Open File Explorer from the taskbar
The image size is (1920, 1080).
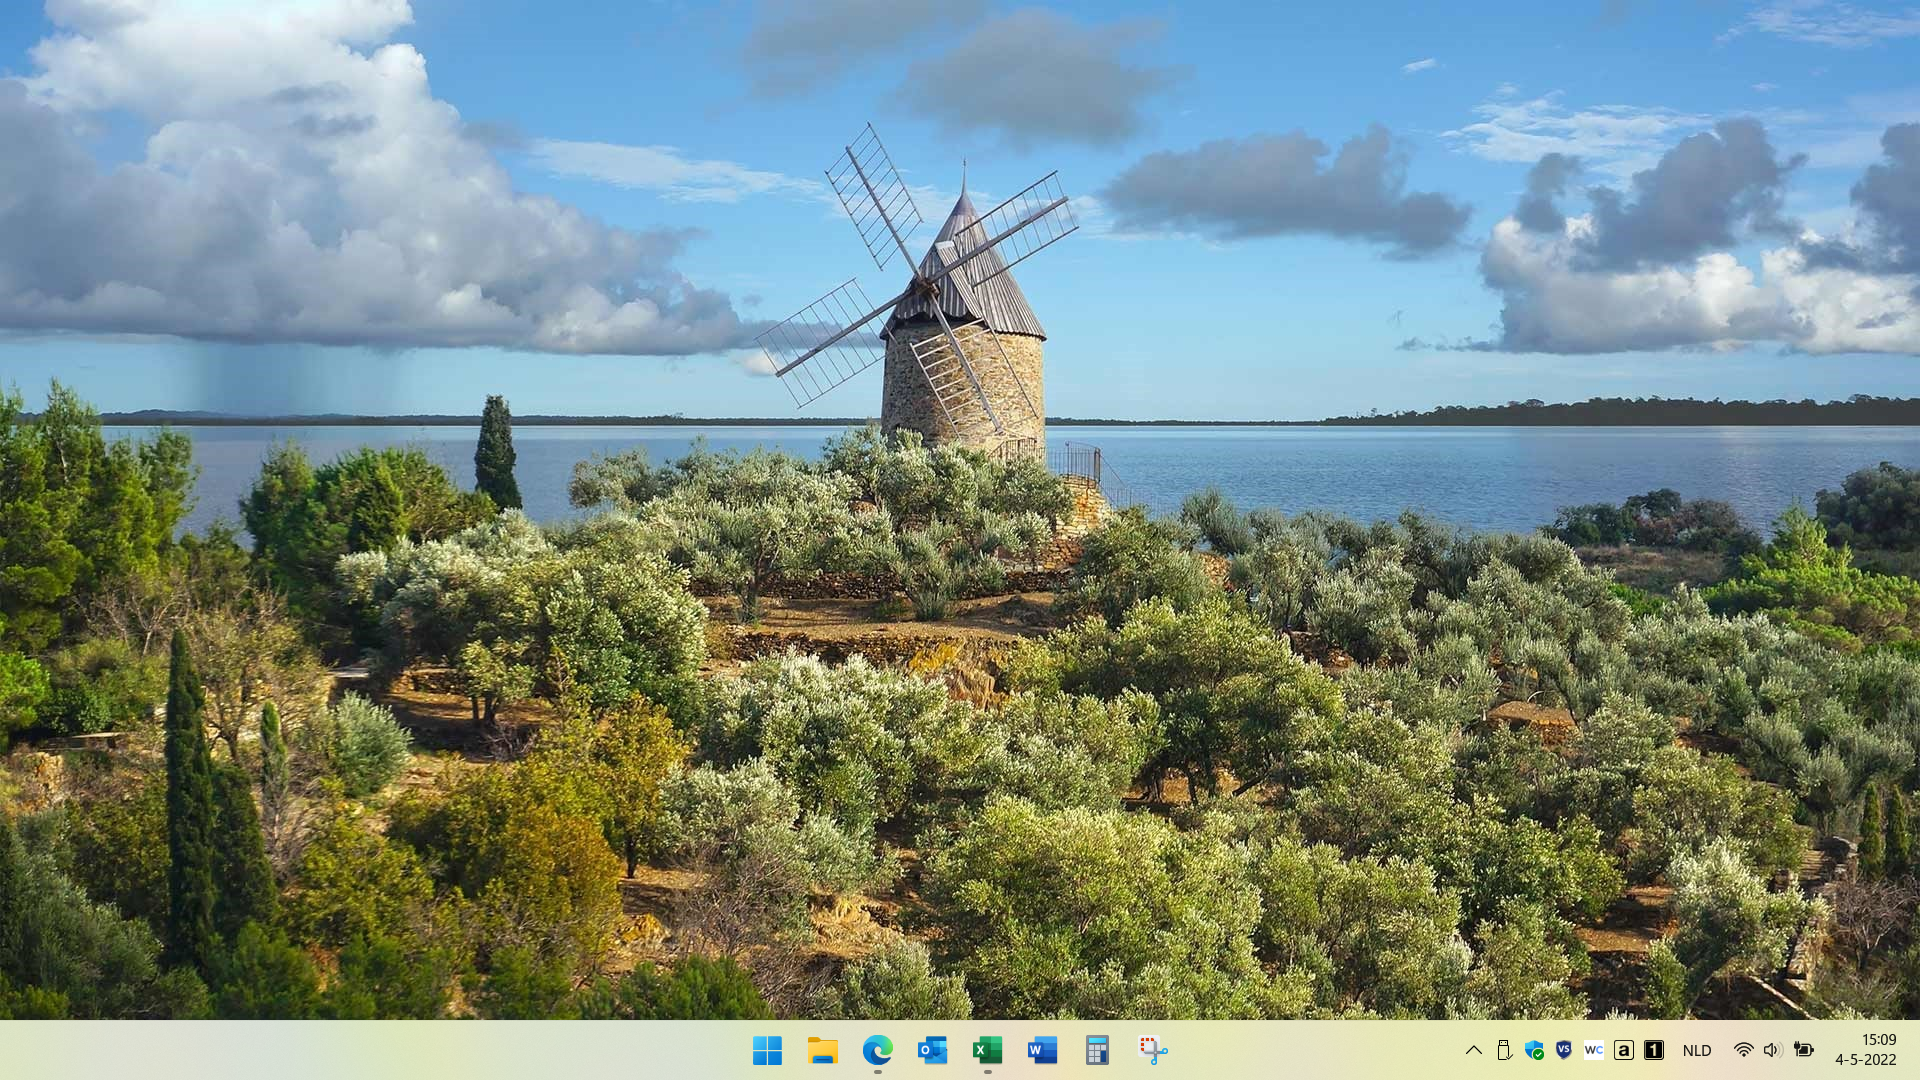coord(822,1050)
